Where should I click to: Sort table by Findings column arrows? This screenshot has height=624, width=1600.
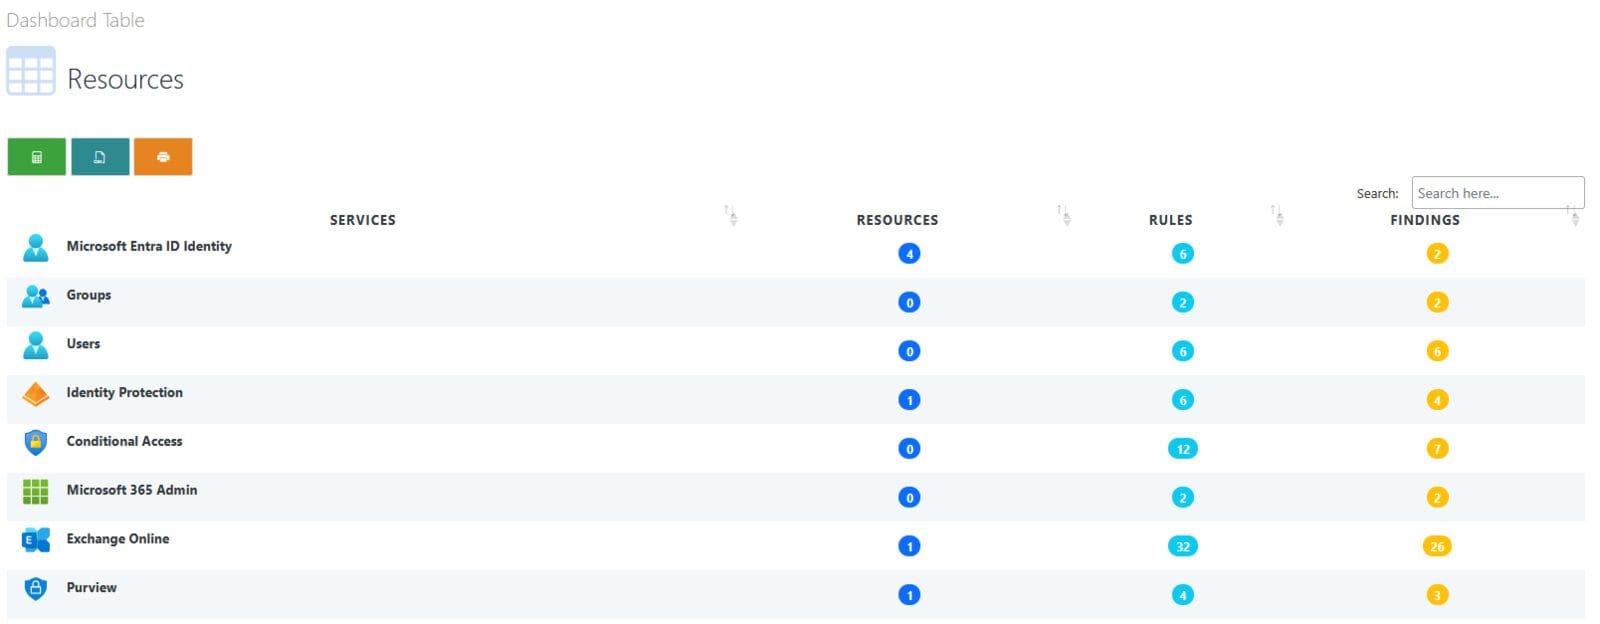[1573, 215]
